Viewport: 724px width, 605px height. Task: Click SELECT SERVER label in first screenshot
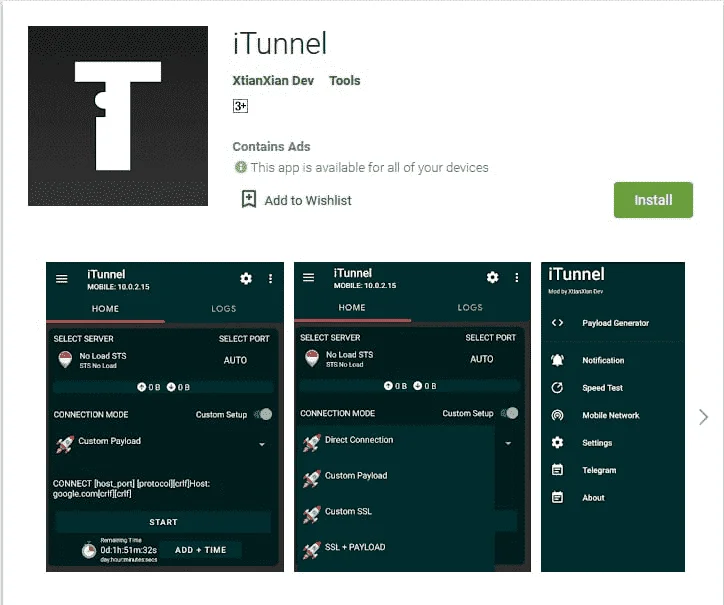83,339
